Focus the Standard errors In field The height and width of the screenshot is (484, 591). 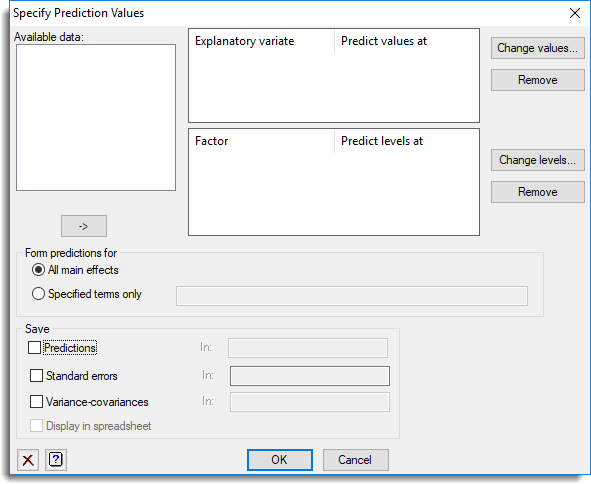click(x=310, y=376)
